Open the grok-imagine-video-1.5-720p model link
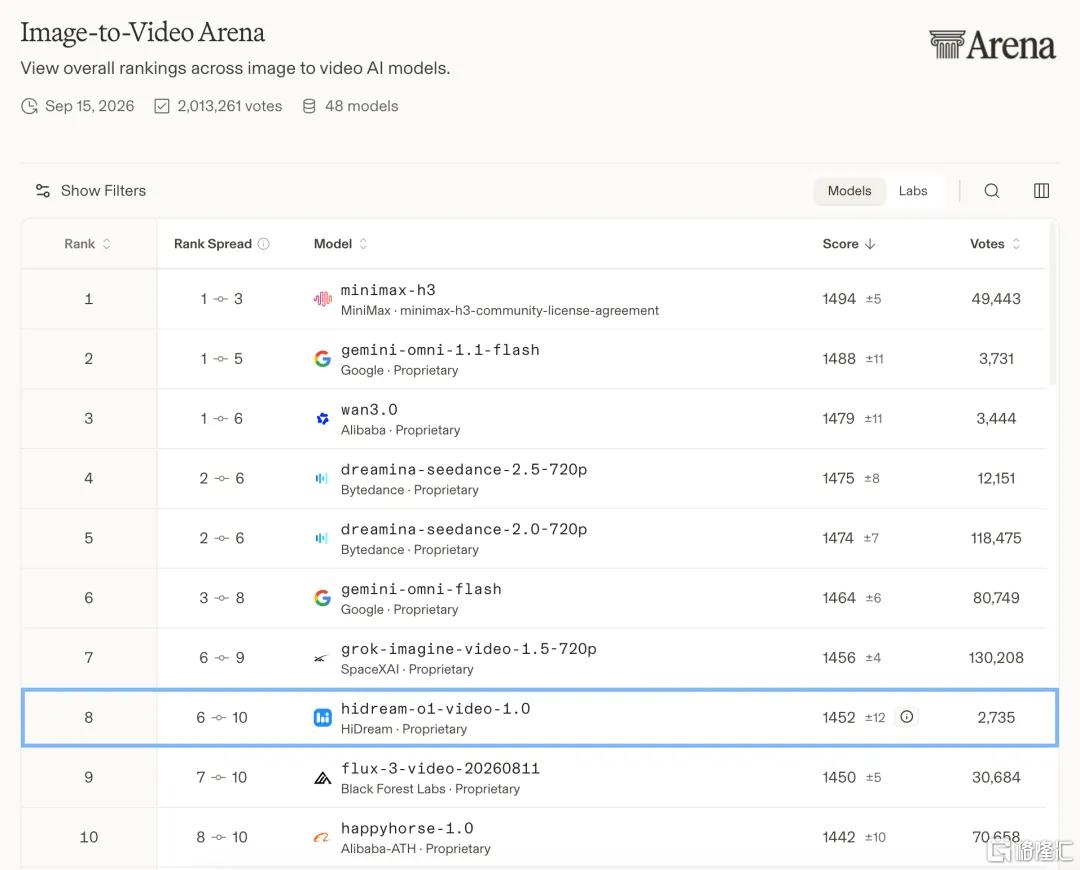This screenshot has height=870, width=1080. tap(468, 649)
